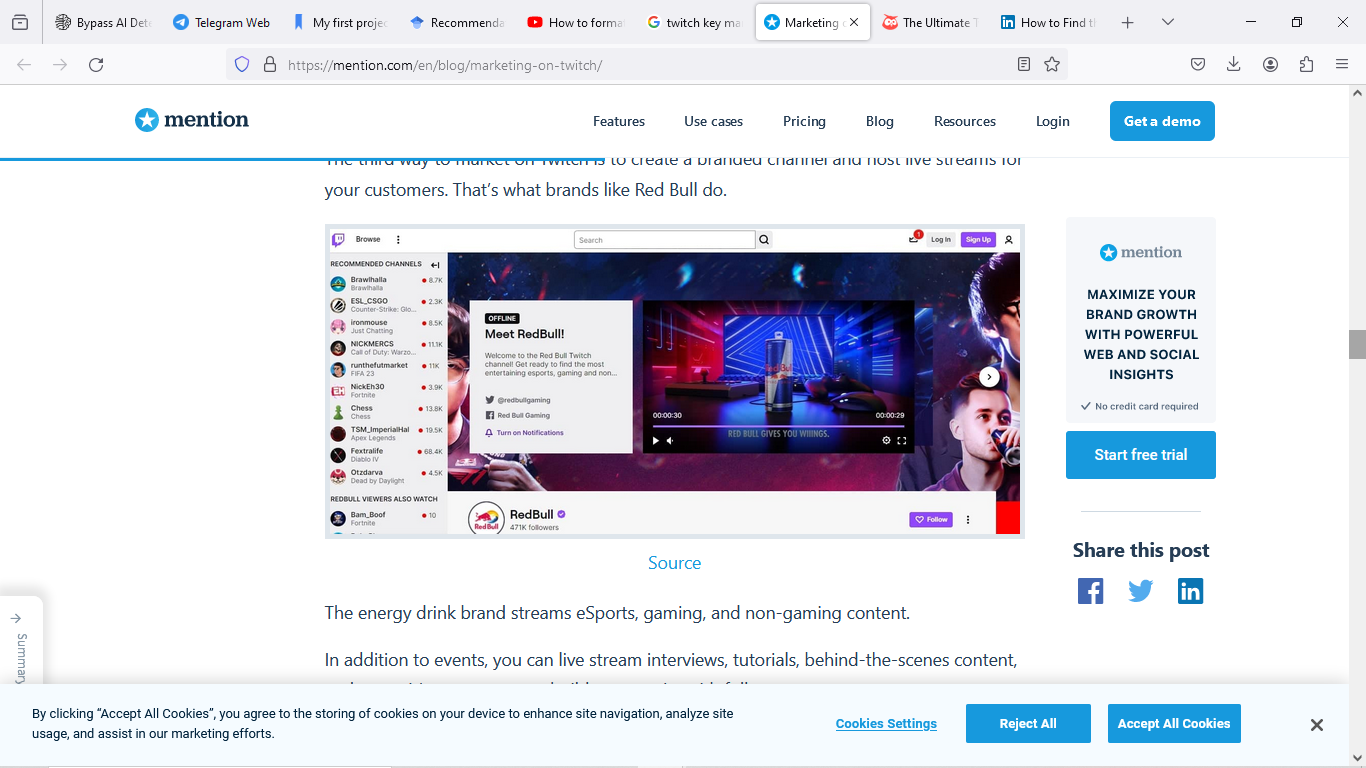
Task: Accept All Cookies in the banner
Action: [x=1174, y=723]
